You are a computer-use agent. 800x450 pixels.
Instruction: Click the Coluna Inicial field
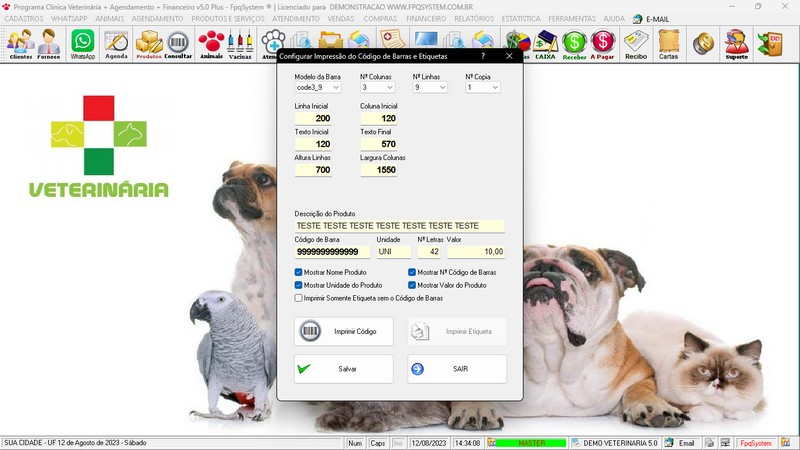tap(379, 118)
